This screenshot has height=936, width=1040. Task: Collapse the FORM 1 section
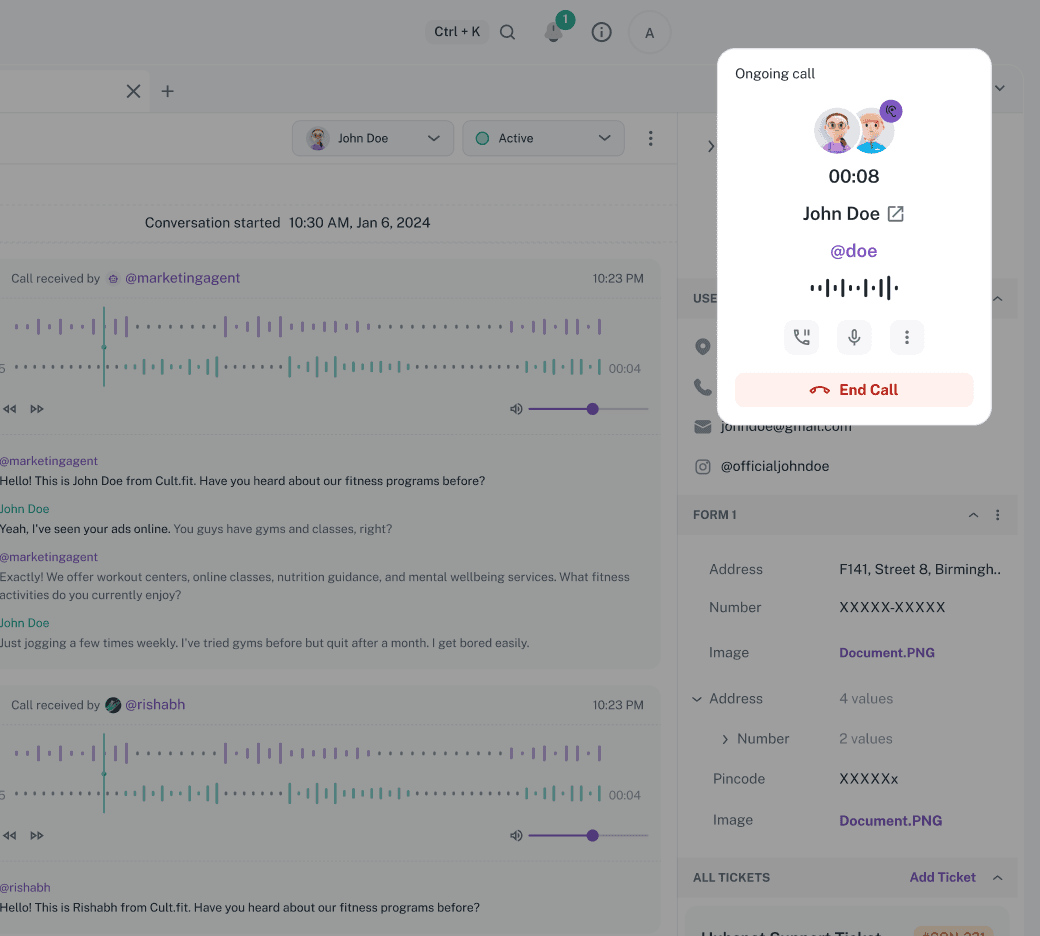(973, 515)
